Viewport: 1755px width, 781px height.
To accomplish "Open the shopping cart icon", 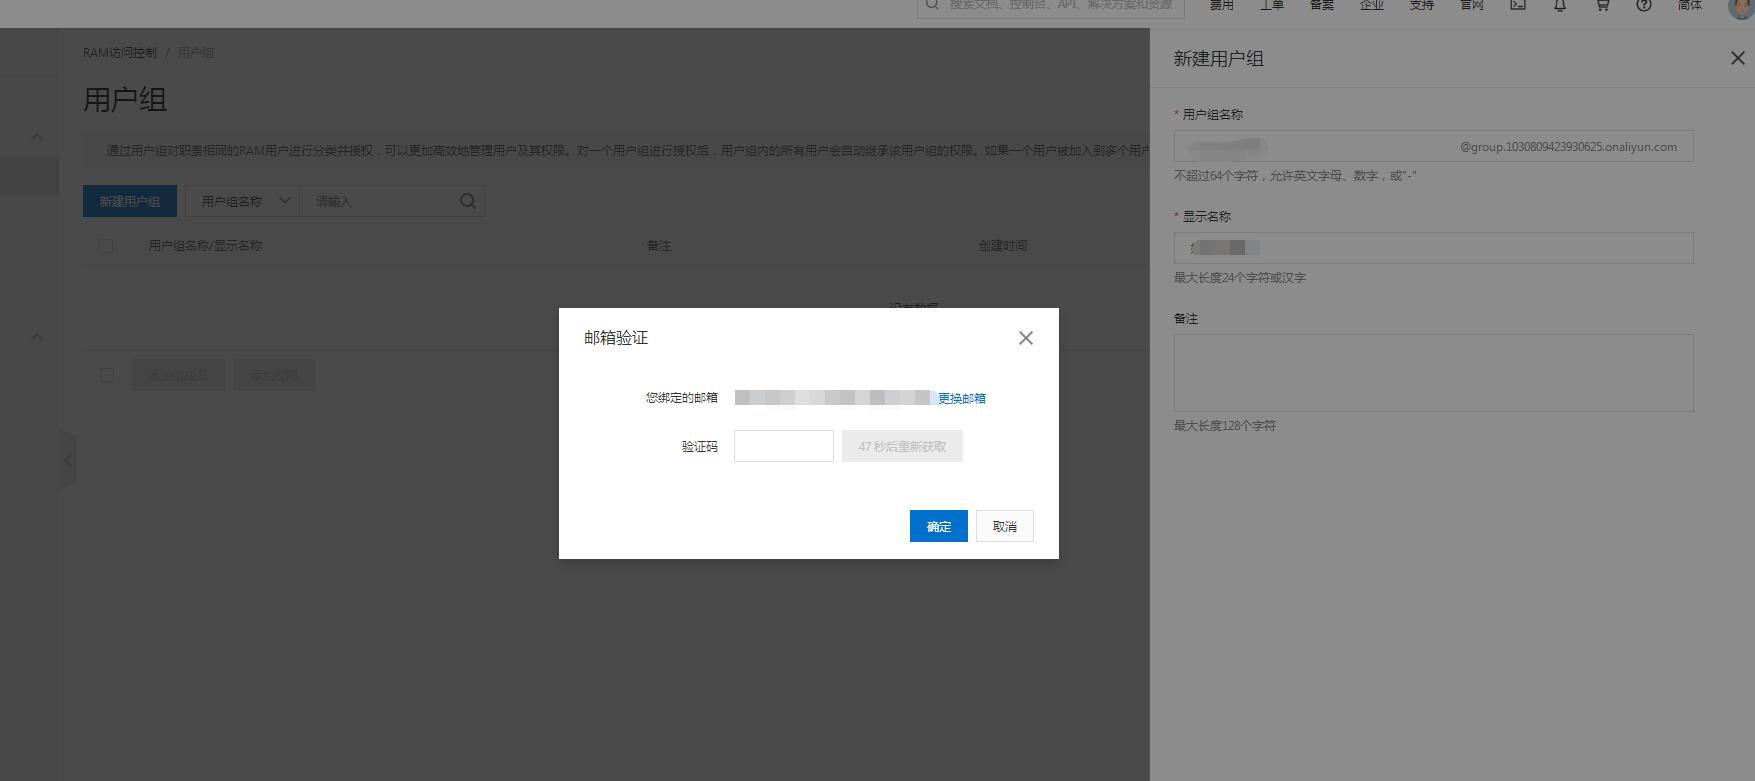I will (1602, 5).
